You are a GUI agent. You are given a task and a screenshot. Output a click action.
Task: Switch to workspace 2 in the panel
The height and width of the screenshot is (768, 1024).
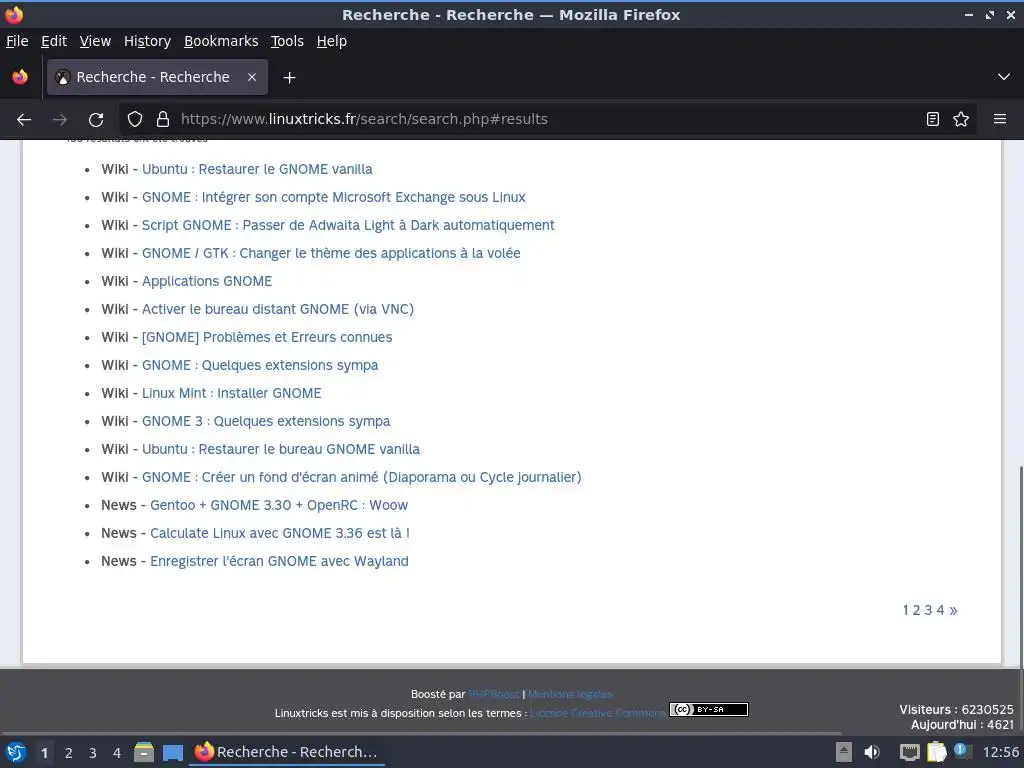[x=69, y=753]
